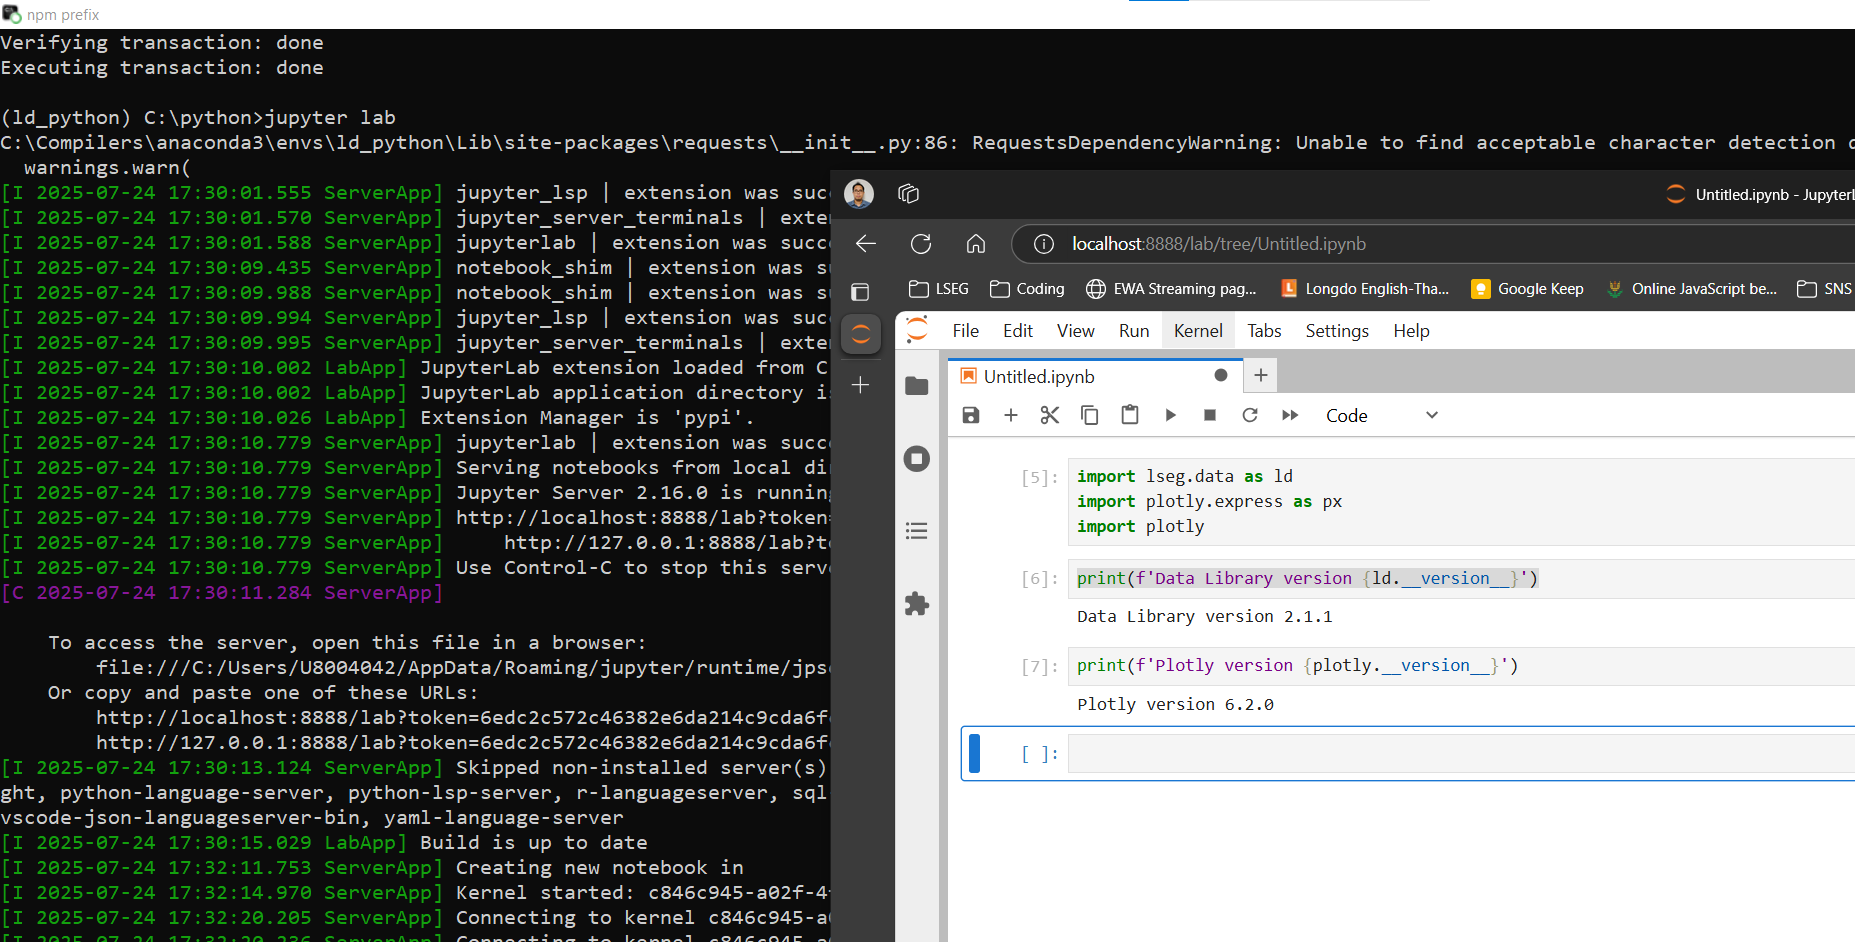The image size is (1855, 942).
Task: Toggle the table of contents panel
Action: (x=917, y=530)
